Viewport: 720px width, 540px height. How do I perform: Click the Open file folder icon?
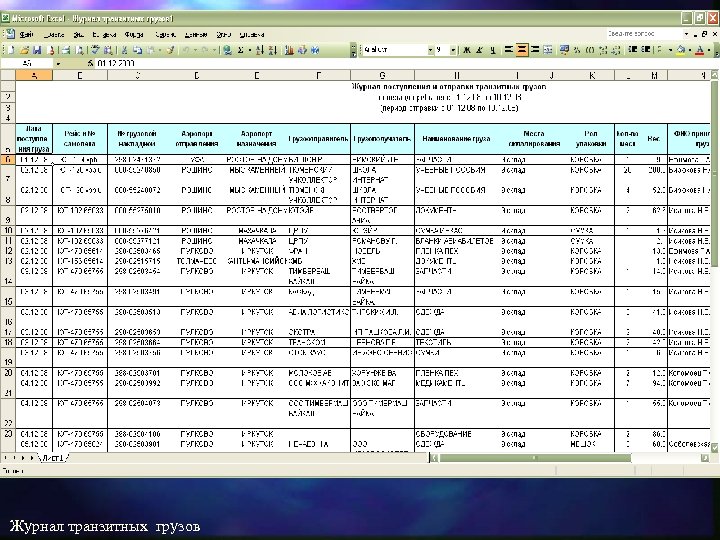(24, 50)
